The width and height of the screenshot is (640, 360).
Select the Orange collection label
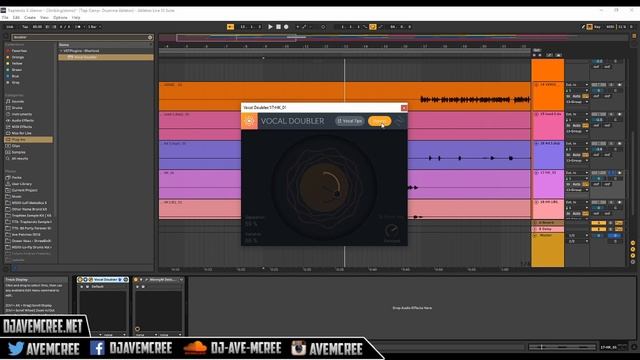pyautogui.click(x=18, y=57)
